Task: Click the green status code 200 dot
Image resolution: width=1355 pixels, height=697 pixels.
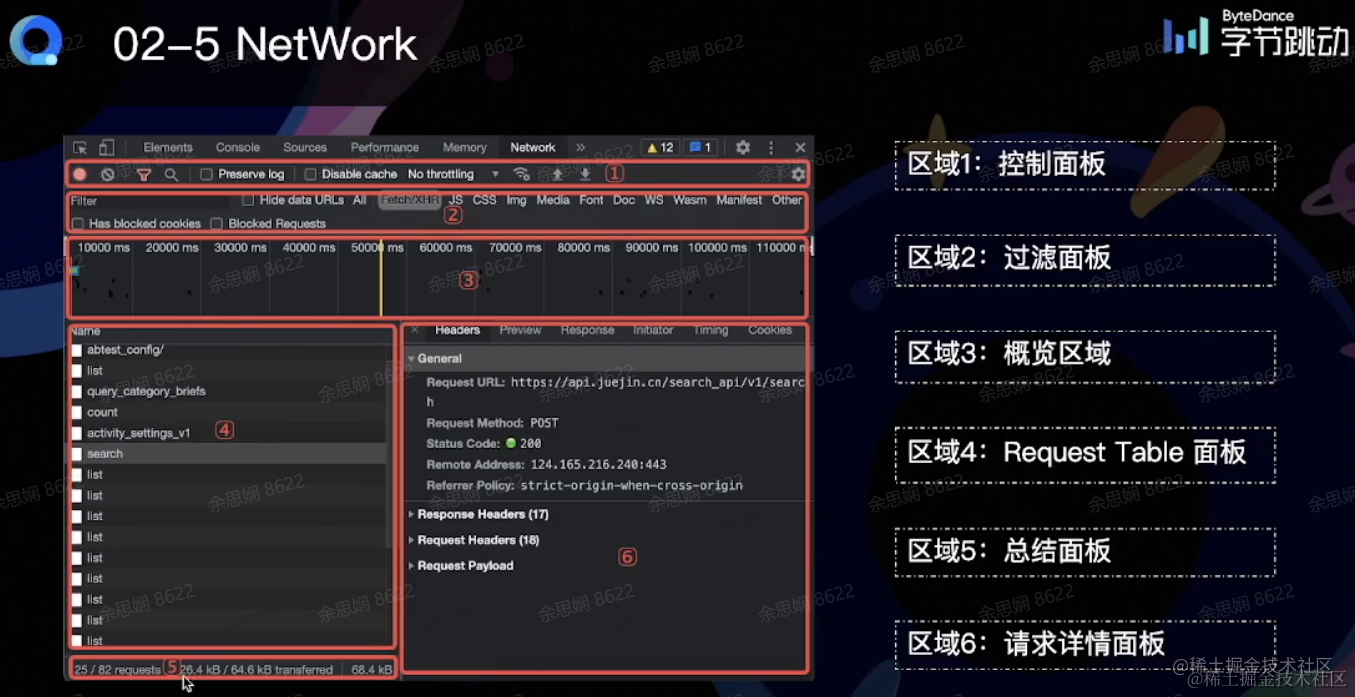Action: click(511, 443)
